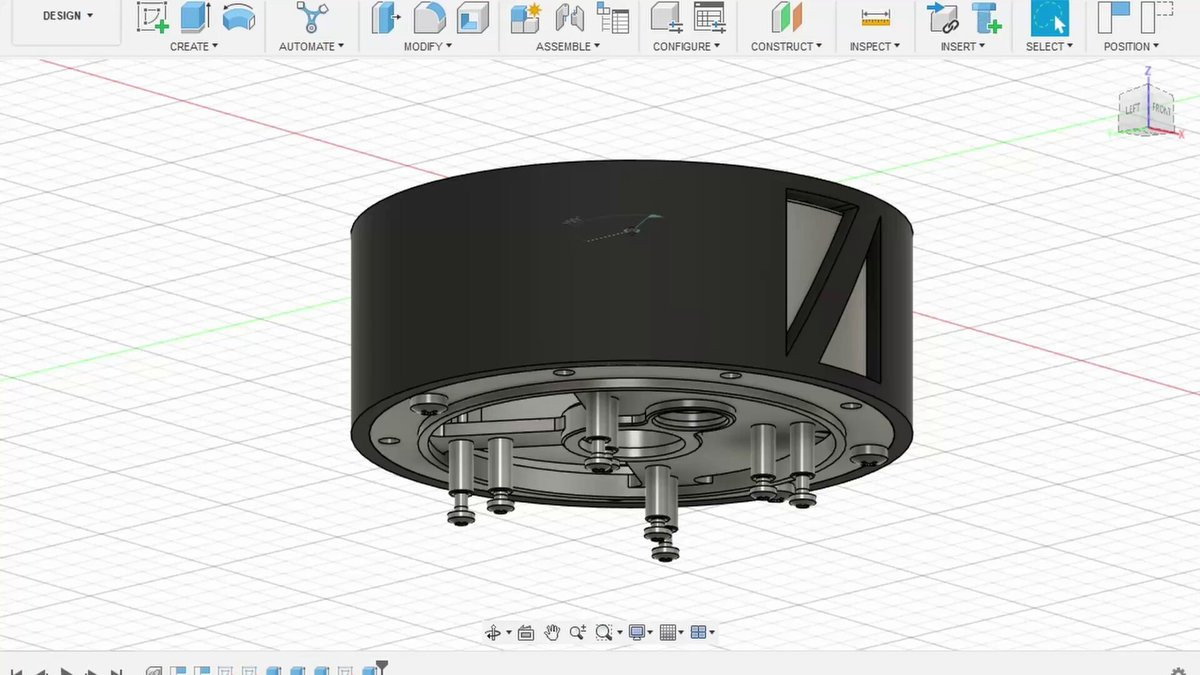Open the Grid and Snaps settings

tap(671, 632)
